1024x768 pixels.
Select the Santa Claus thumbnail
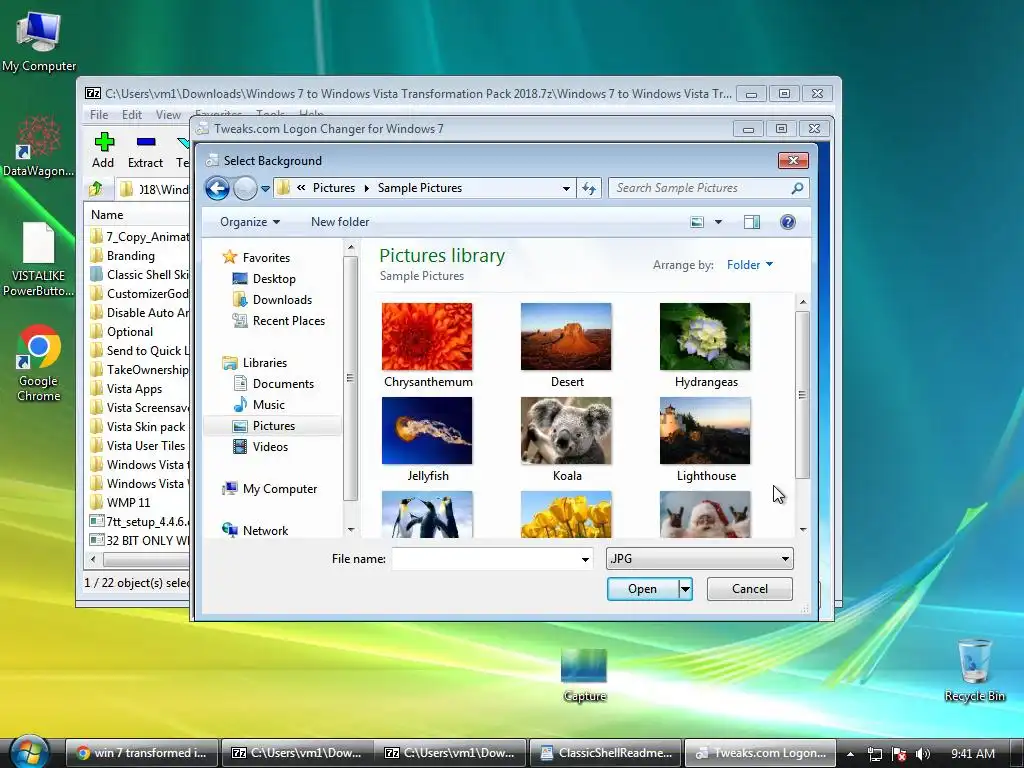coord(705,515)
